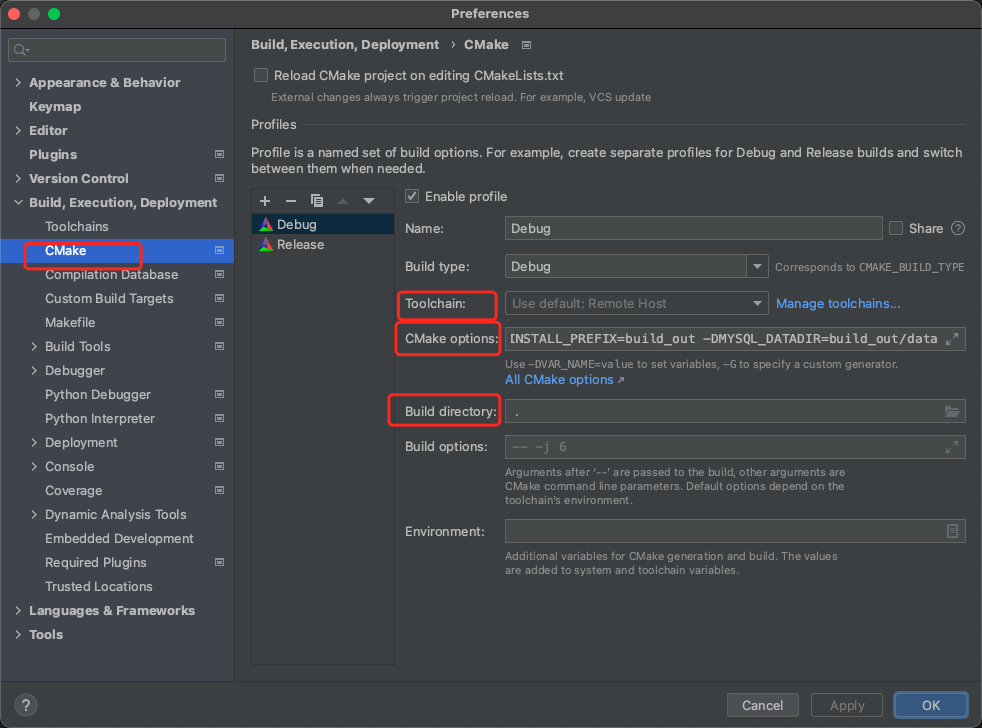Image resolution: width=982 pixels, height=728 pixels.
Task: Select the Debug profile in list
Action: pyautogui.click(x=323, y=224)
